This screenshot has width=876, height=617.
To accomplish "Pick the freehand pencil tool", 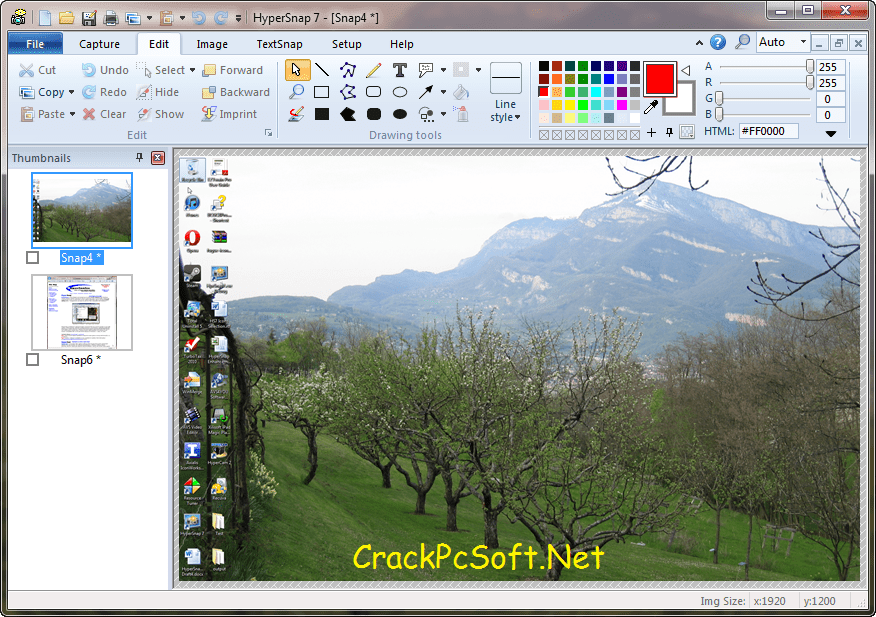I will (374, 70).
